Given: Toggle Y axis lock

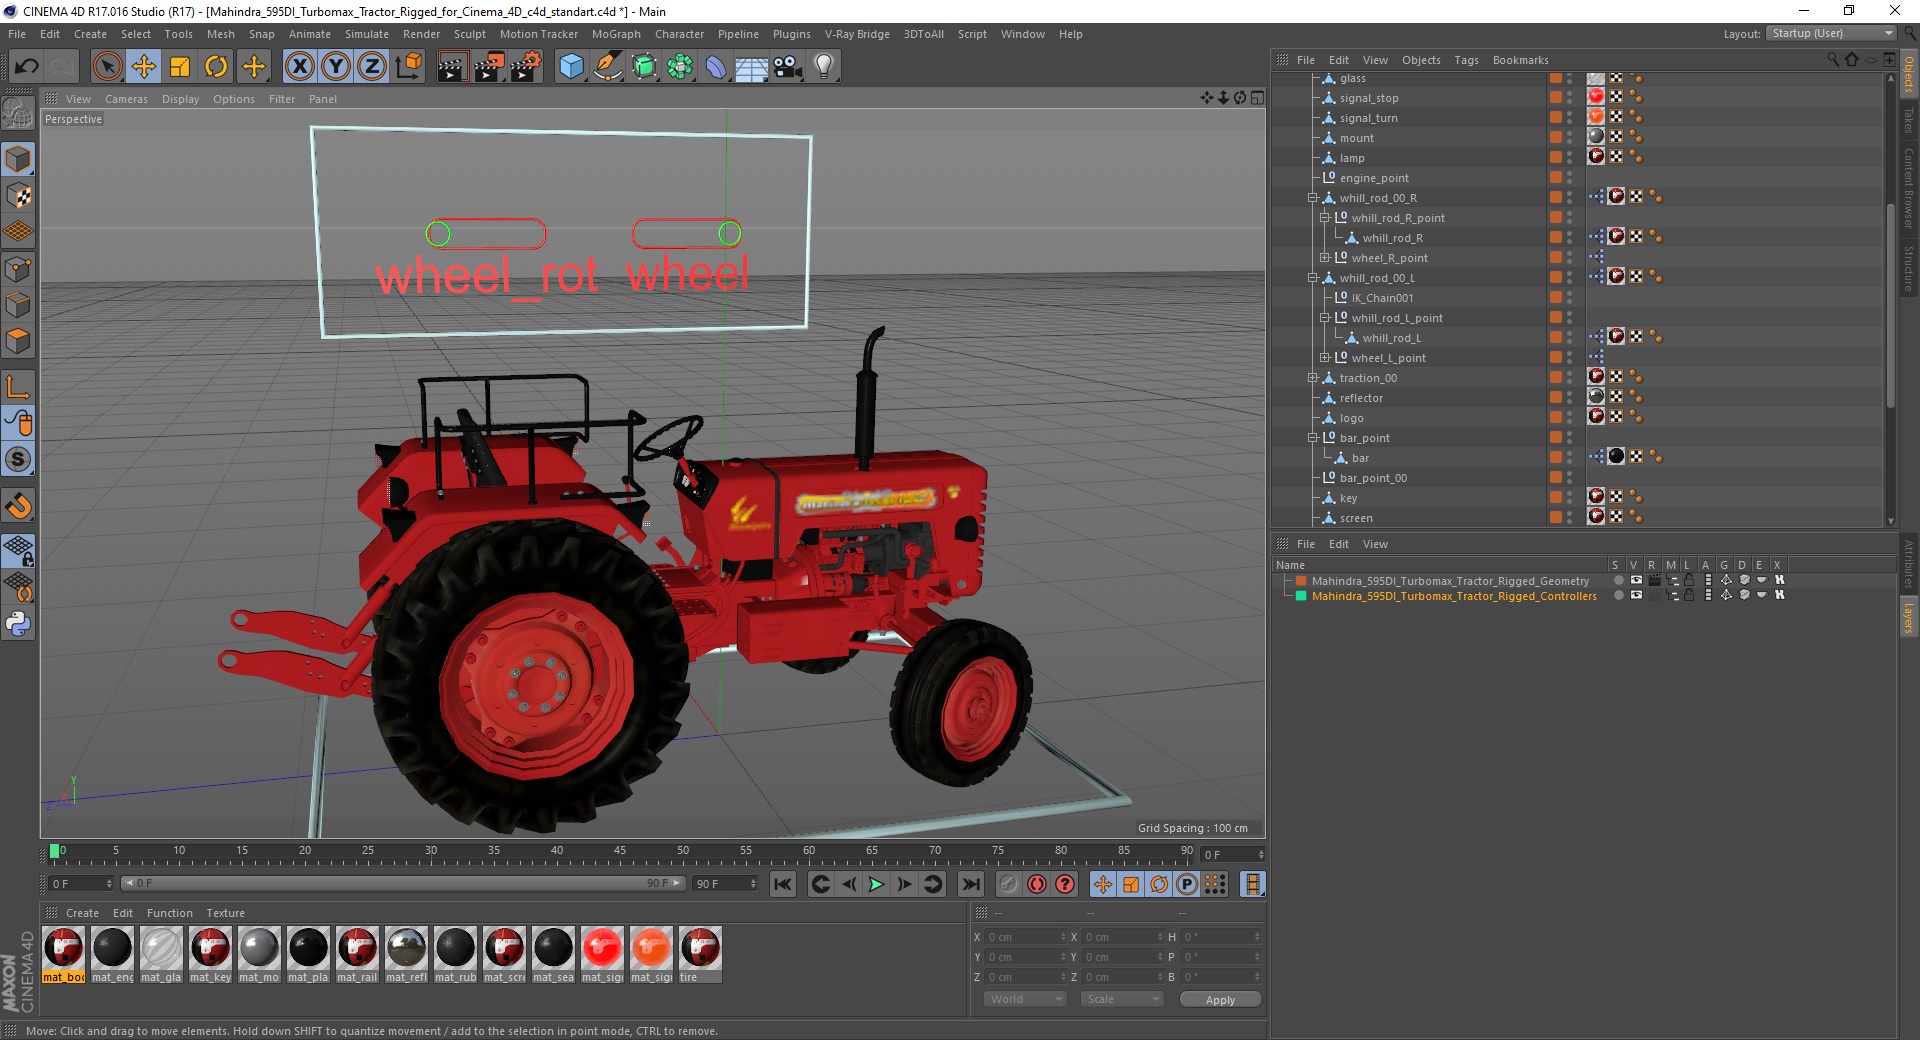Looking at the screenshot, I should 335,67.
